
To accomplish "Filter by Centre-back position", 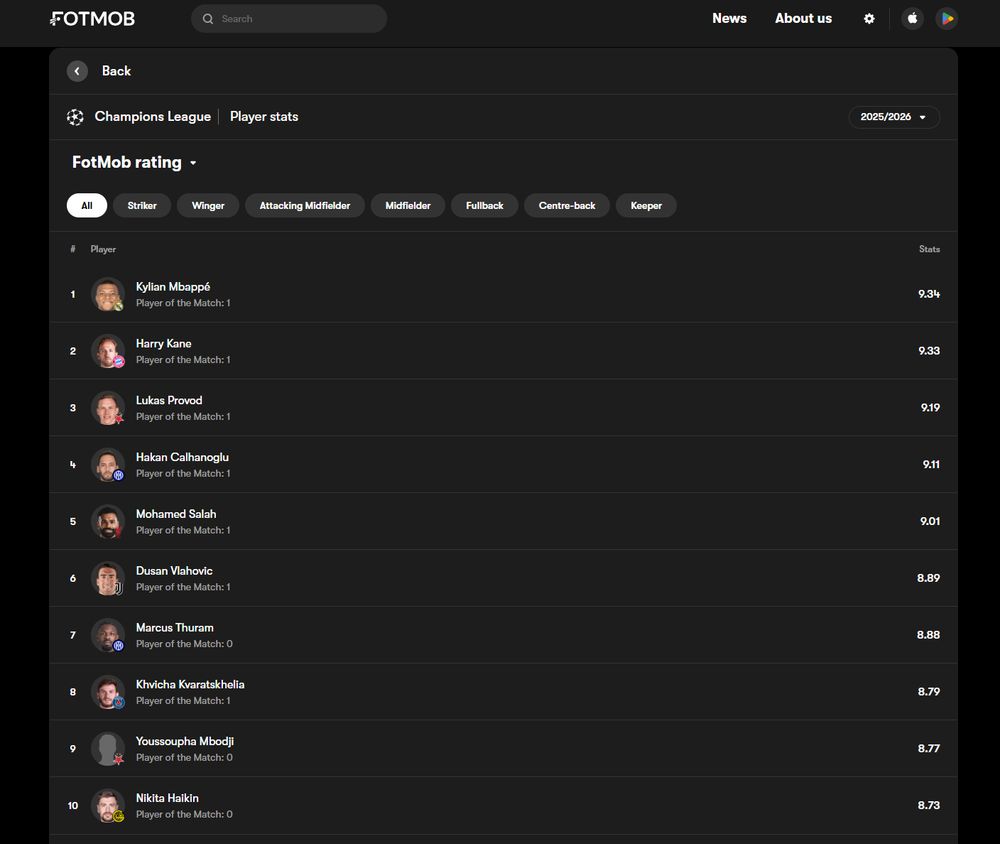I will (566, 205).
